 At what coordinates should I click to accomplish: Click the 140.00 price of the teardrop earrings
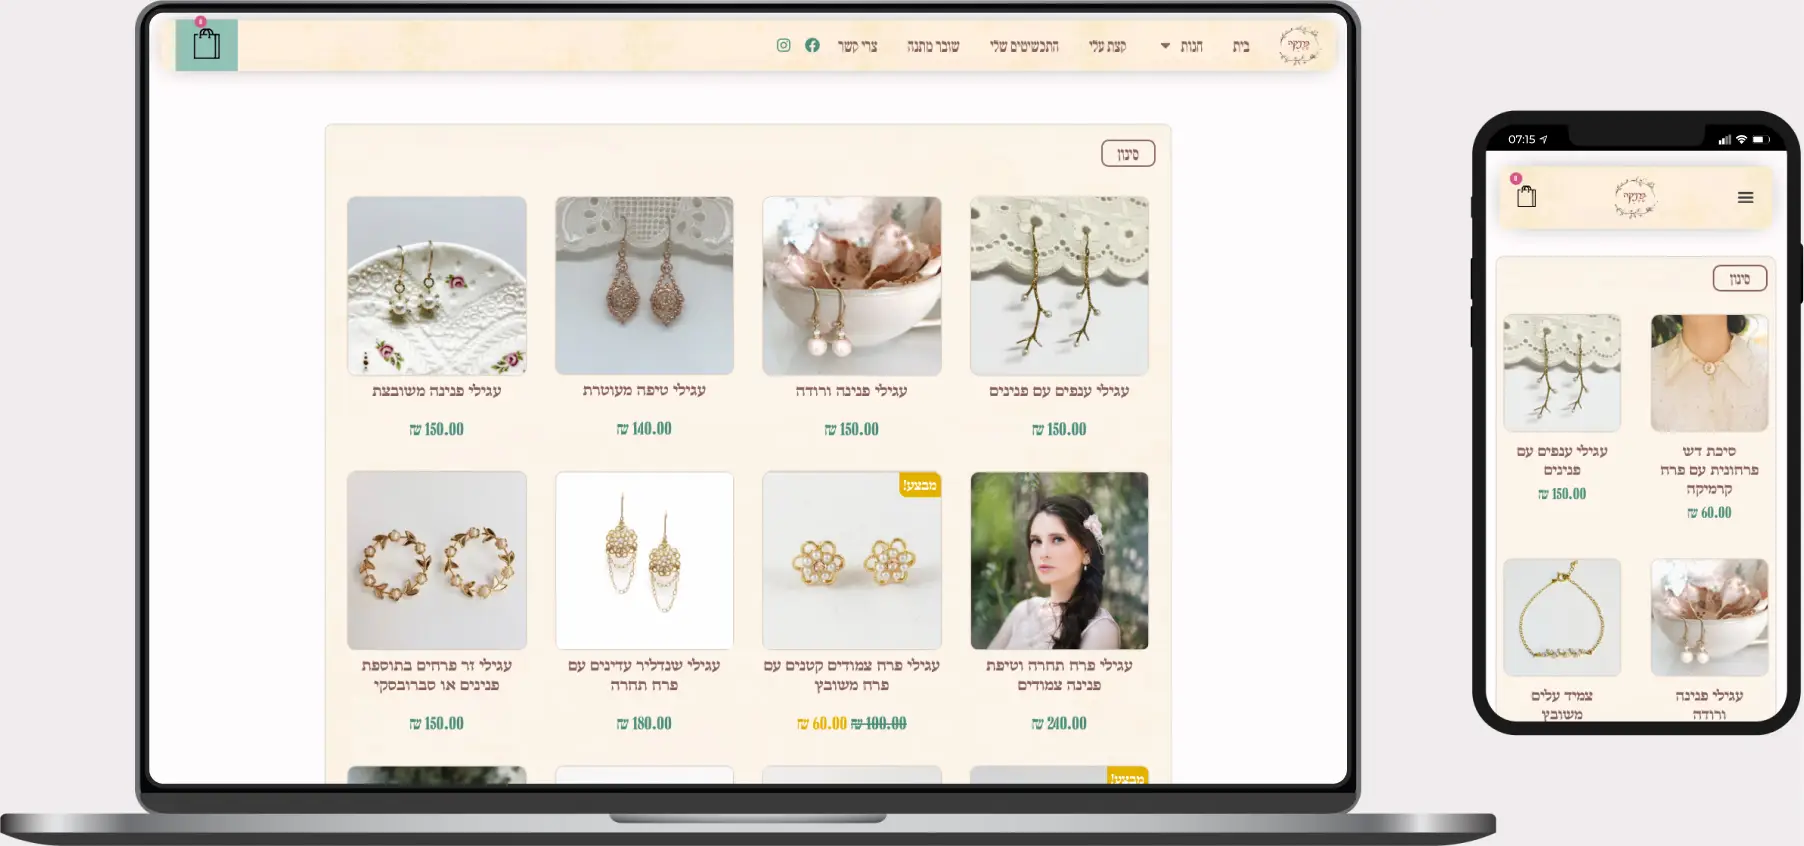pyautogui.click(x=645, y=429)
